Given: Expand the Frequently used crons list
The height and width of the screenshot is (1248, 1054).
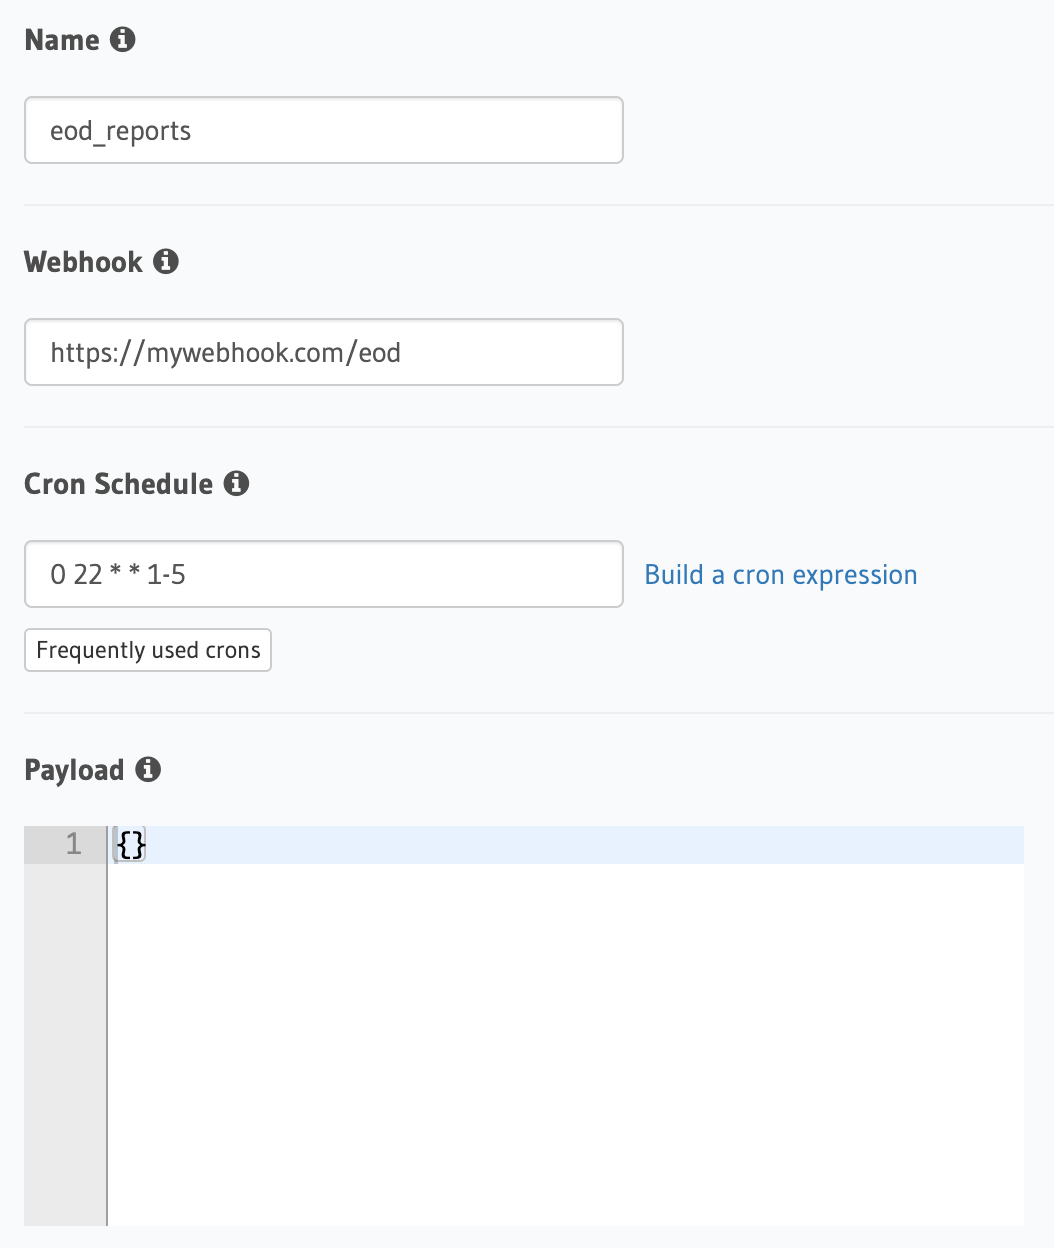Looking at the screenshot, I should pyautogui.click(x=148, y=651).
